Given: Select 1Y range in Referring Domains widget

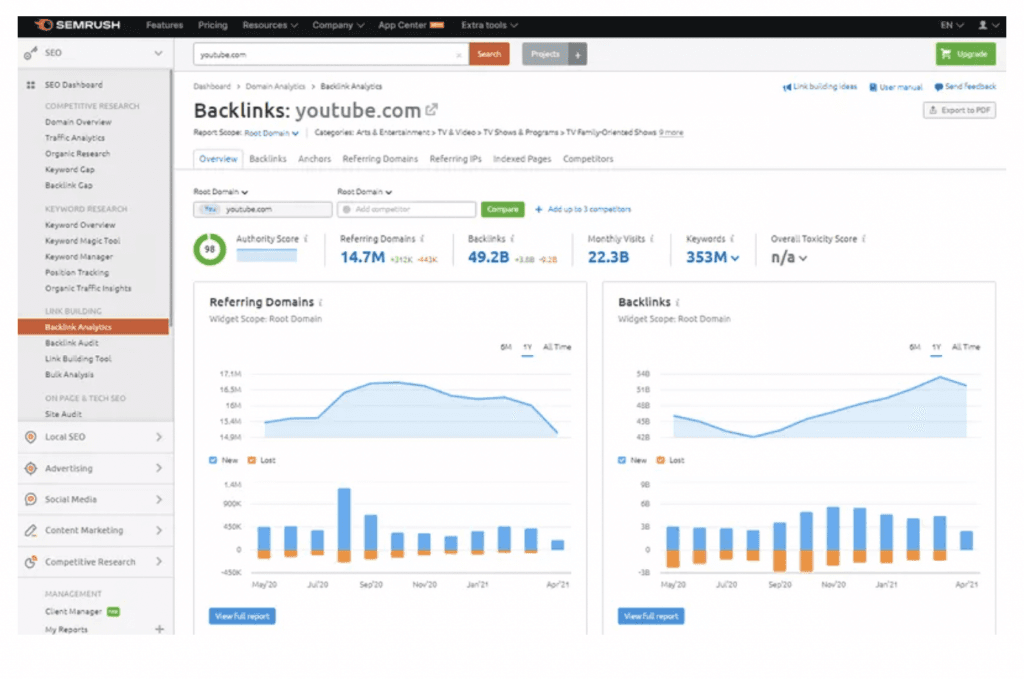Looking at the screenshot, I should click(528, 347).
